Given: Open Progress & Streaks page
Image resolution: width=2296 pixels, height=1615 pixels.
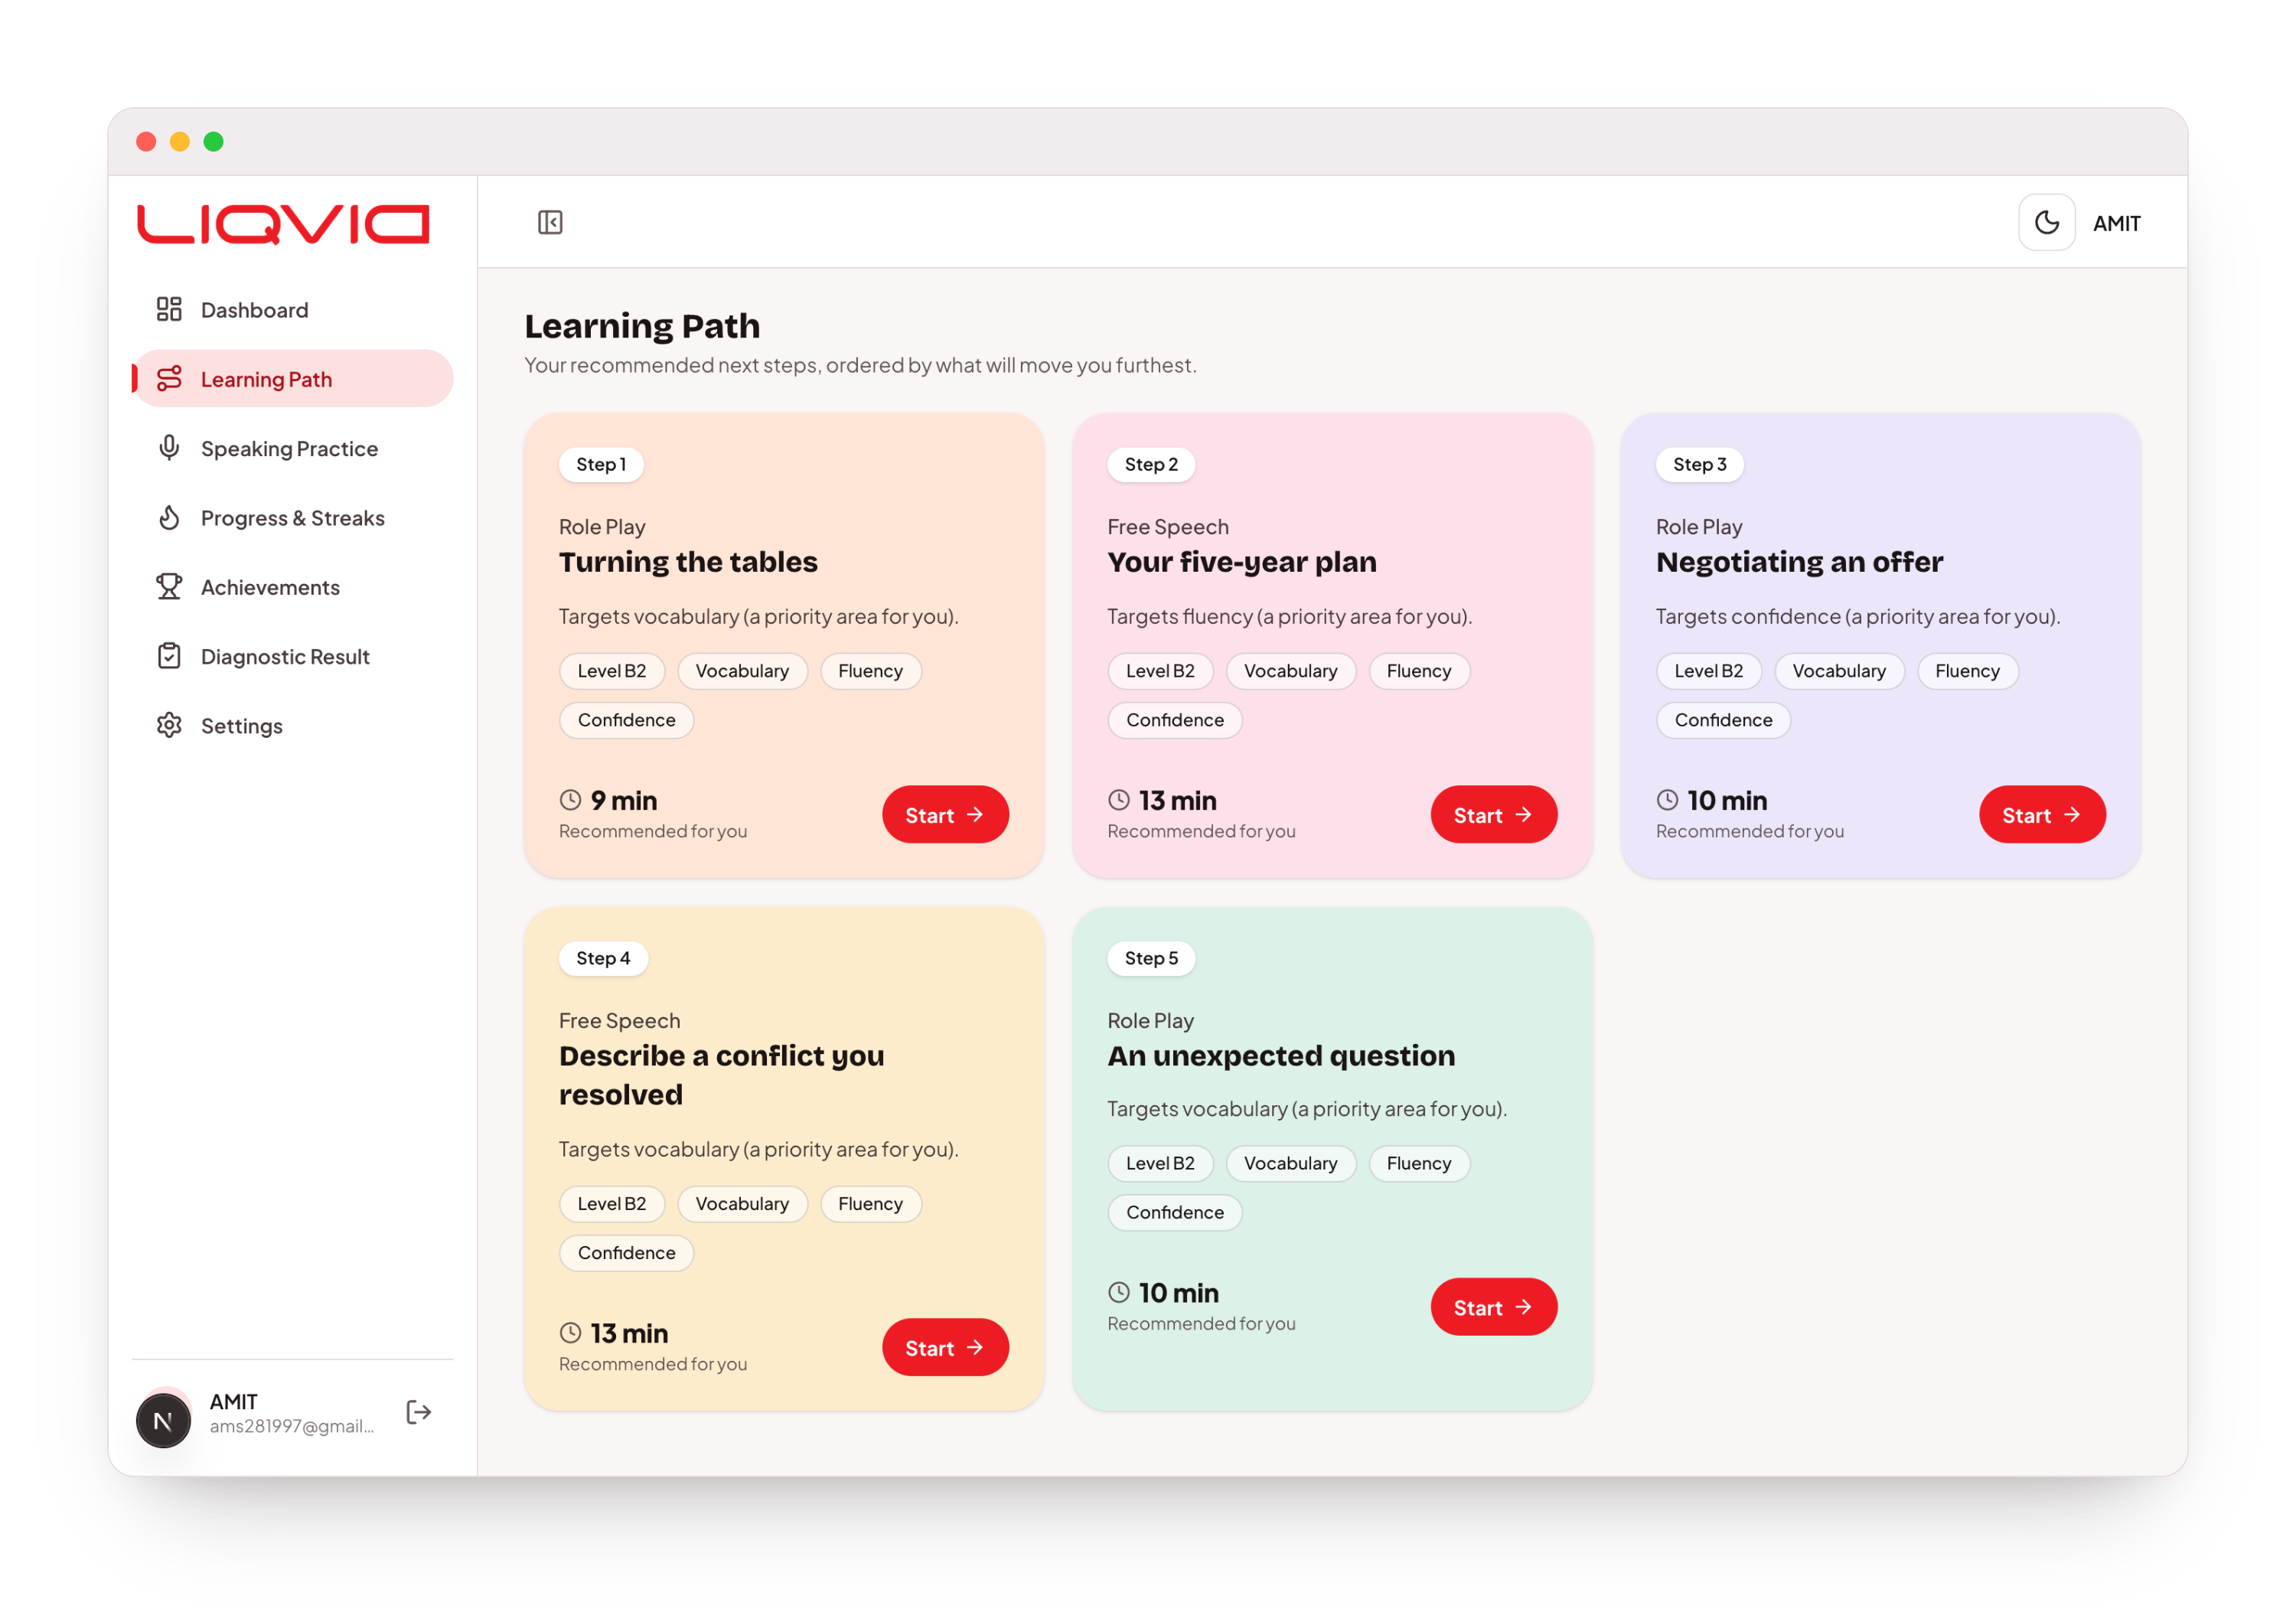Looking at the screenshot, I should pyautogui.click(x=293, y=517).
